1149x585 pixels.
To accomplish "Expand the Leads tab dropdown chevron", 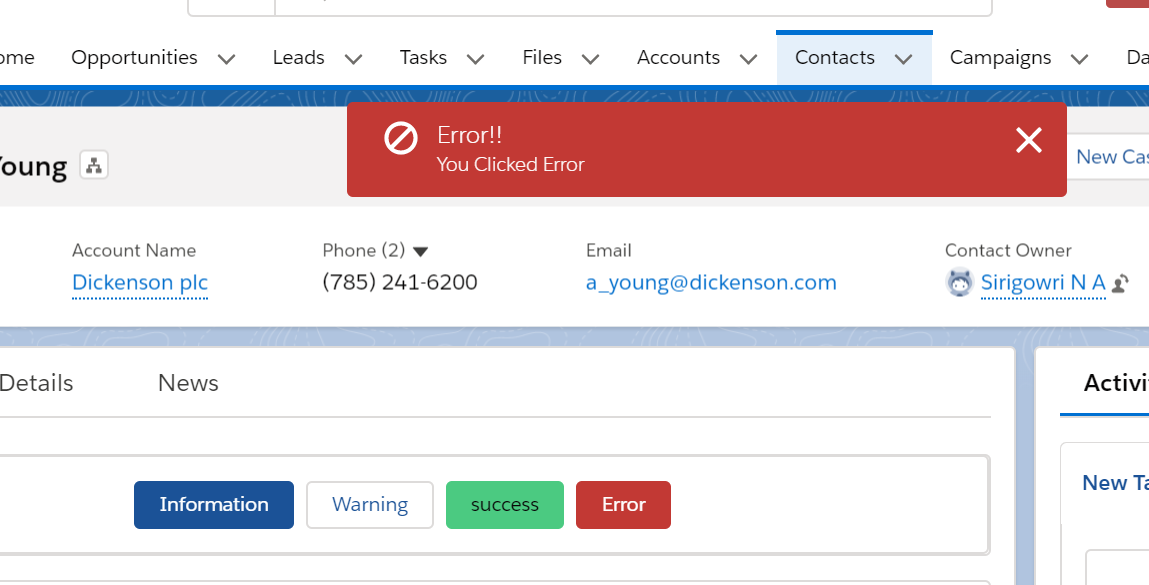I will point(353,59).
